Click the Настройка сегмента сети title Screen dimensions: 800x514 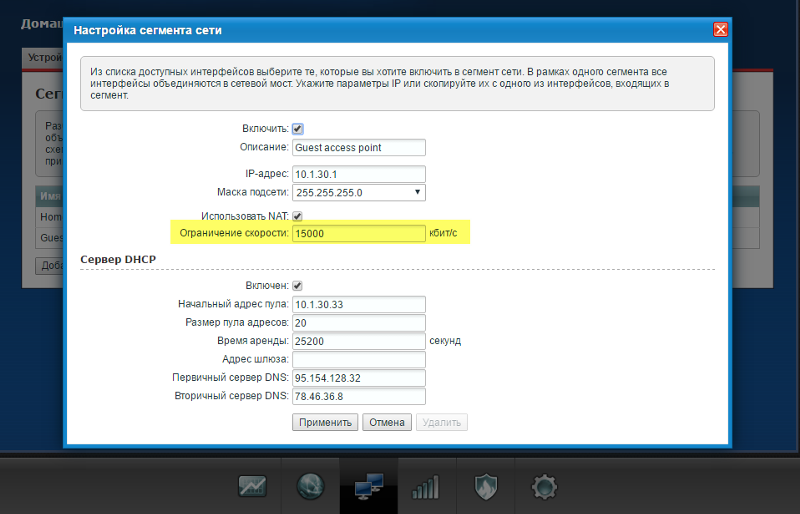pyautogui.click(x=147, y=30)
